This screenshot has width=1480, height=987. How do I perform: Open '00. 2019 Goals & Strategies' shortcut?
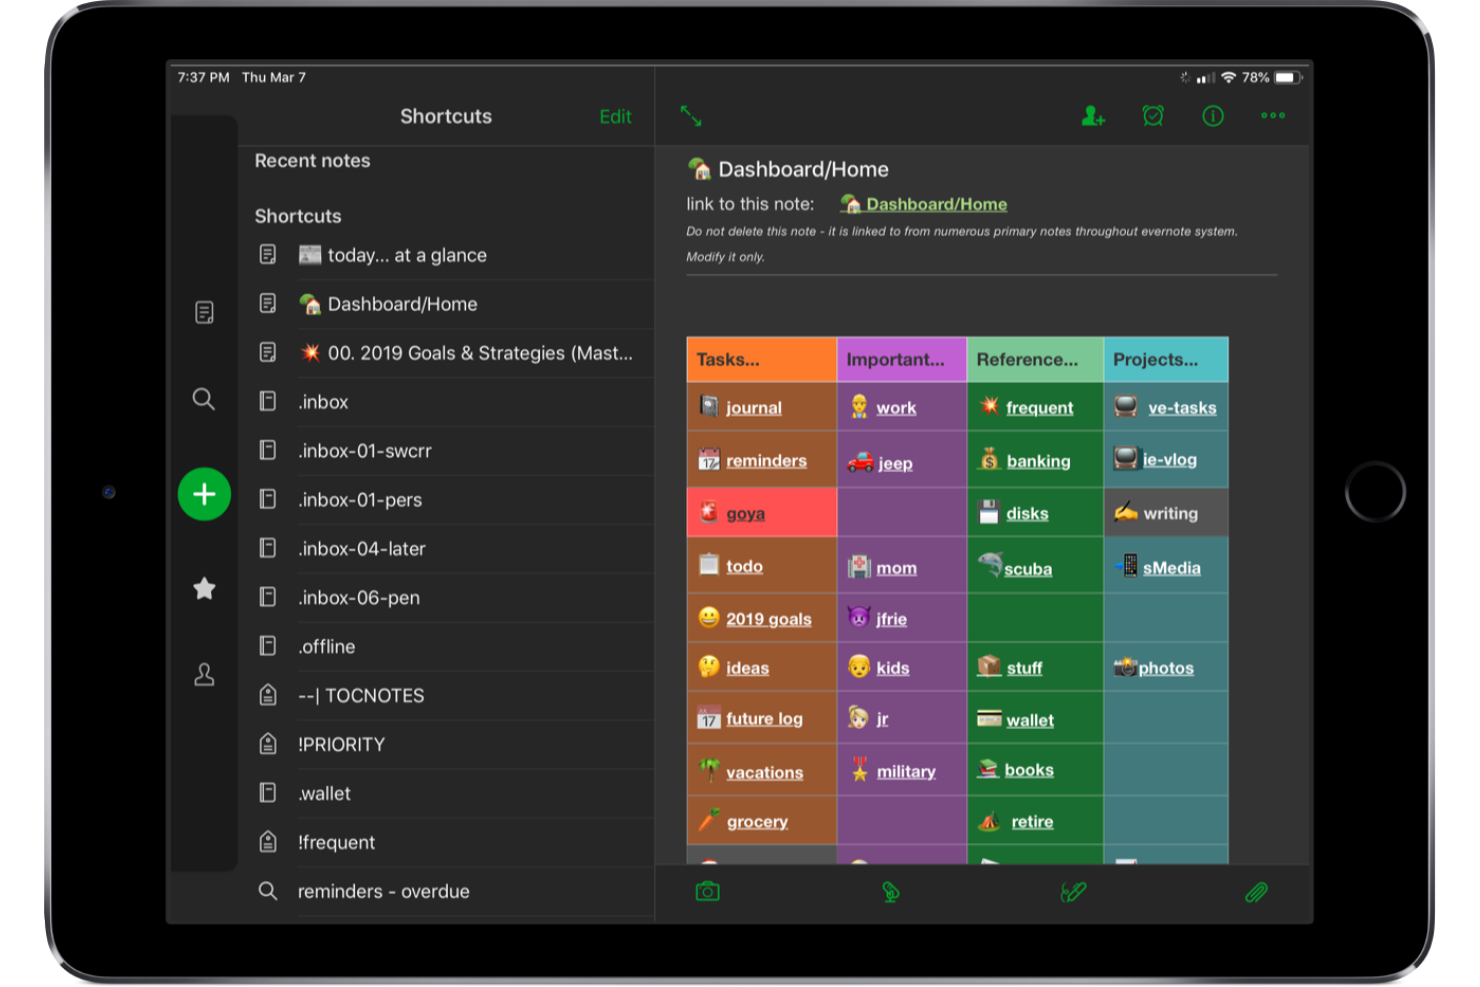[x=446, y=353]
